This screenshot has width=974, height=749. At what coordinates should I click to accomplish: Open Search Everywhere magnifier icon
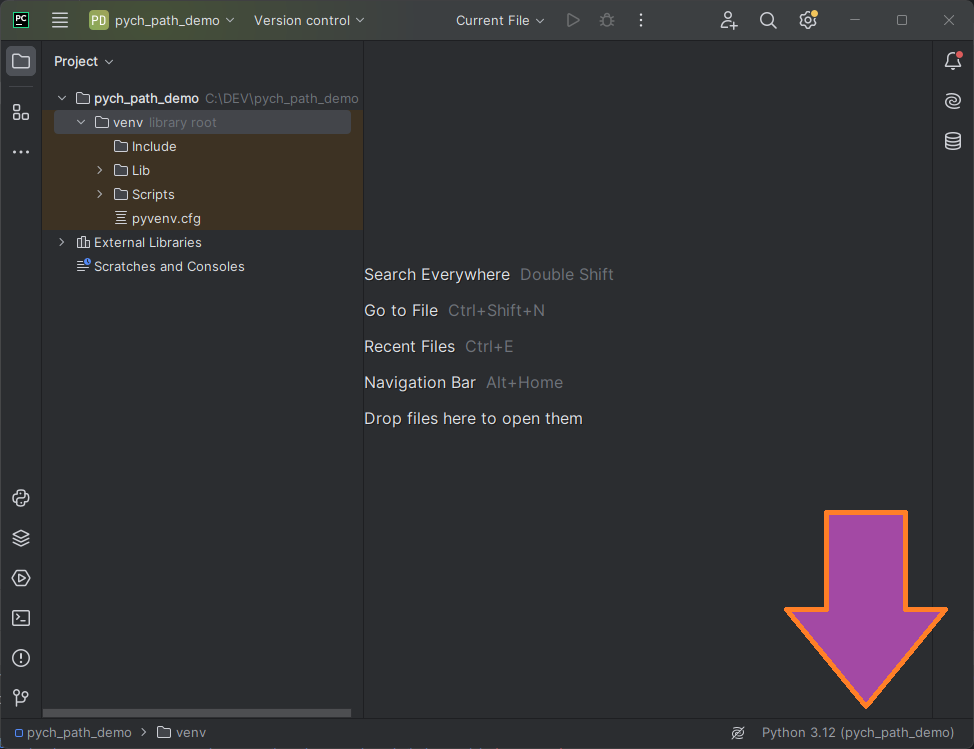click(768, 20)
